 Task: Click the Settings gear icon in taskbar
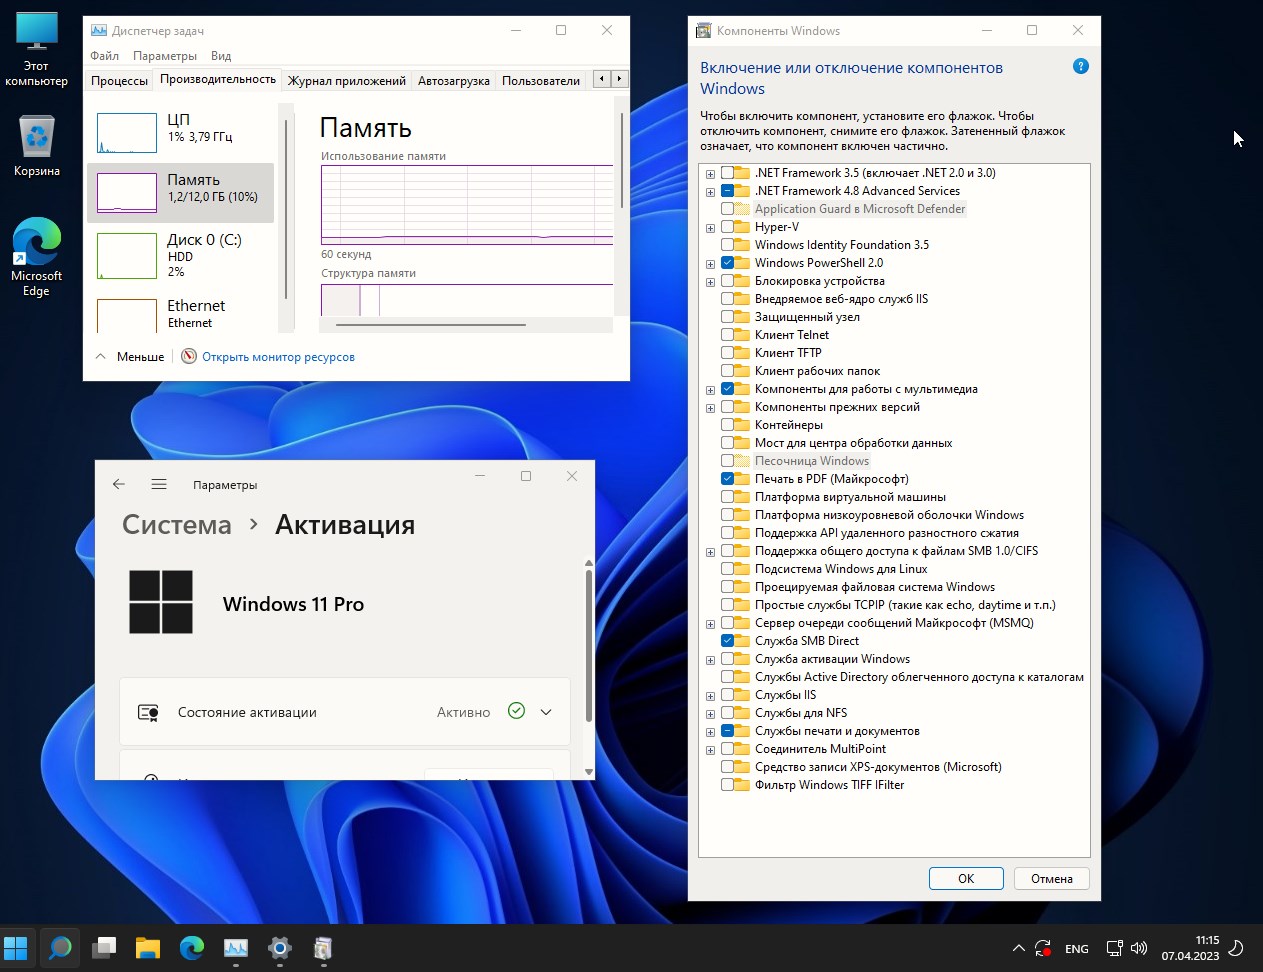click(x=280, y=948)
